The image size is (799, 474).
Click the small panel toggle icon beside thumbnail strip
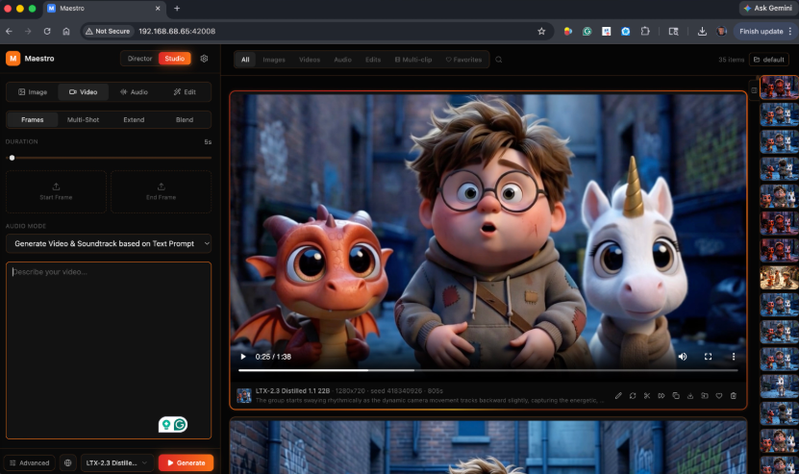pos(754,90)
